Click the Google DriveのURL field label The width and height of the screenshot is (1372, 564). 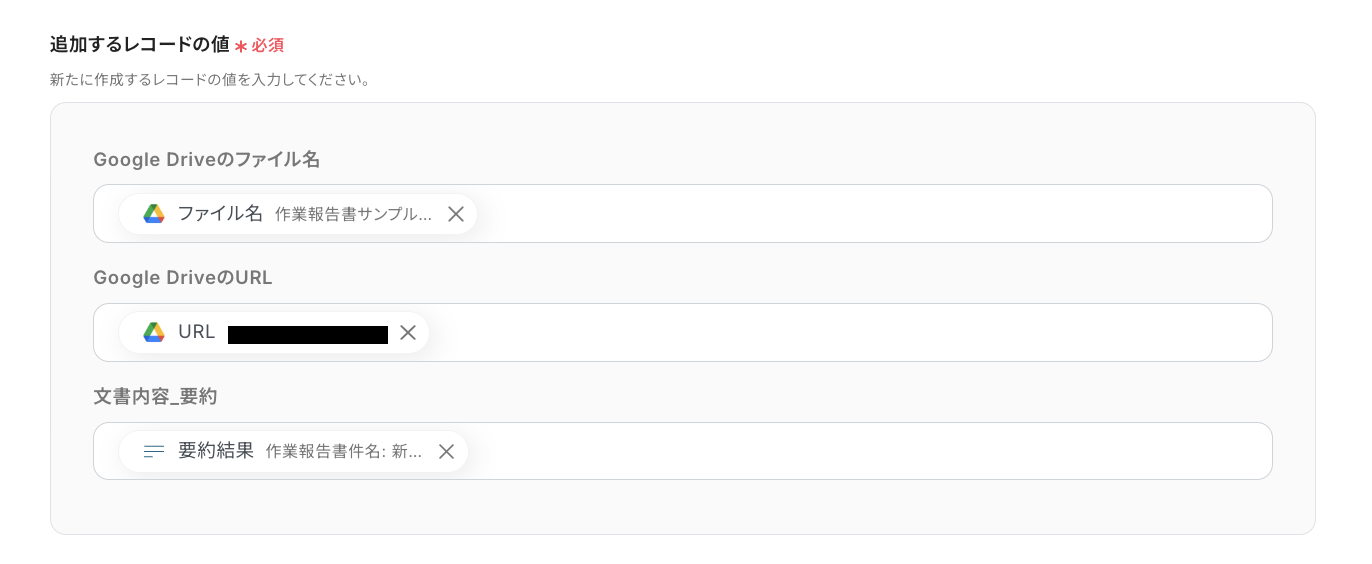(x=183, y=278)
